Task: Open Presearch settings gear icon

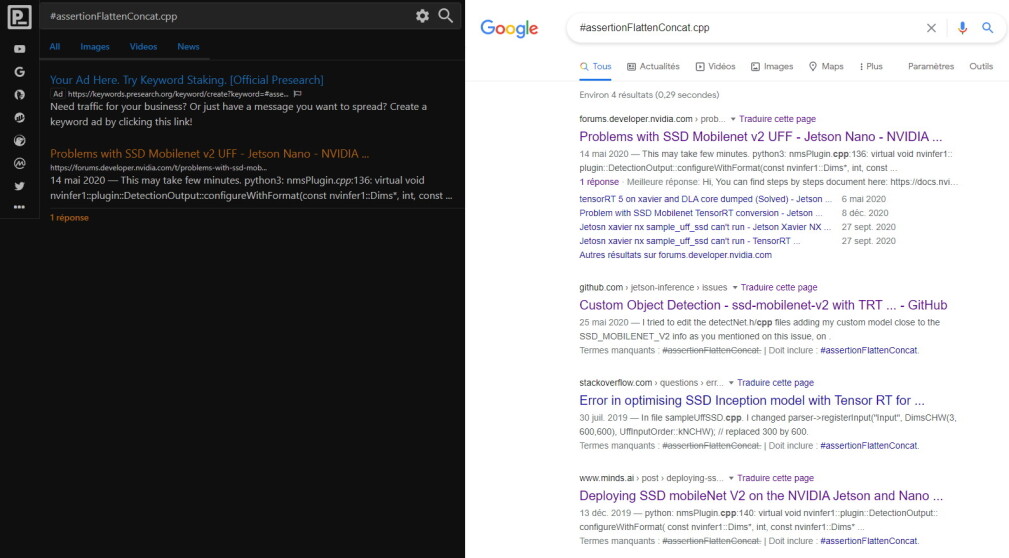Action: point(422,16)
